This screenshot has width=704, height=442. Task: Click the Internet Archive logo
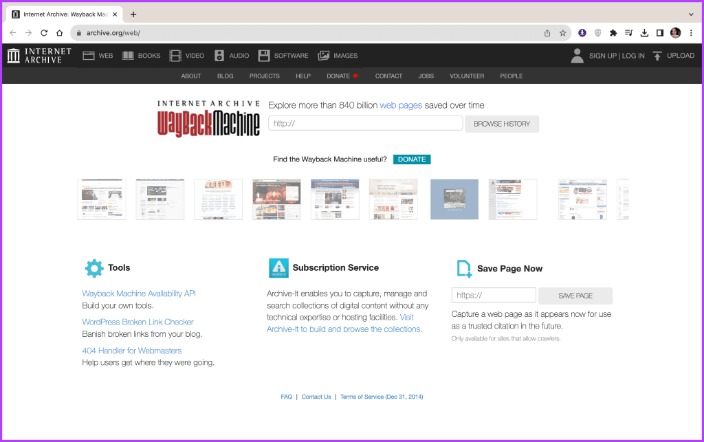[39, 56]
